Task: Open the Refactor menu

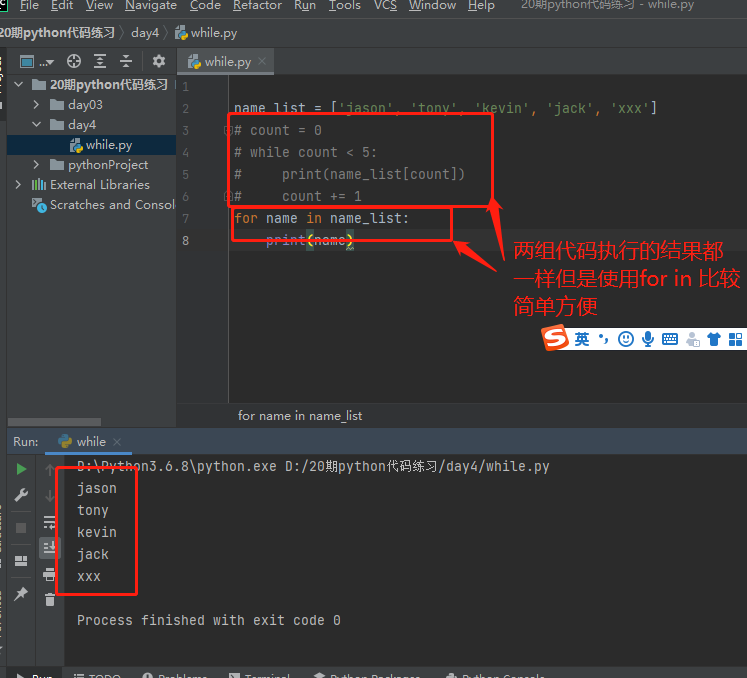Action: (257, 5)
